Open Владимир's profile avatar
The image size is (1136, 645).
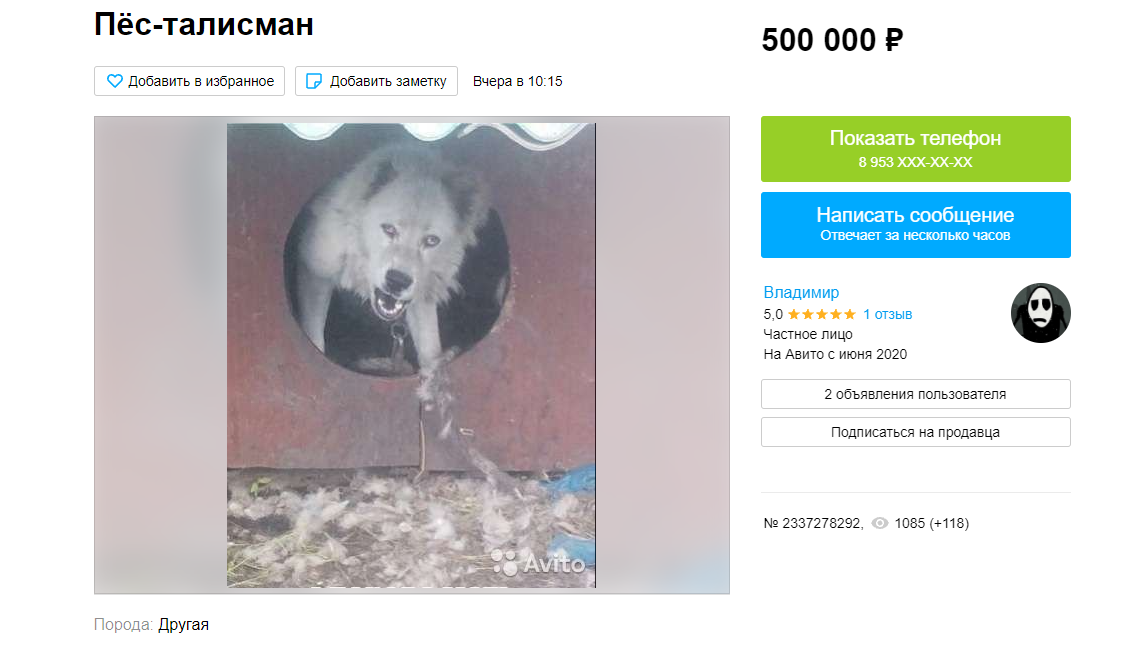[x=1040, y=313]
